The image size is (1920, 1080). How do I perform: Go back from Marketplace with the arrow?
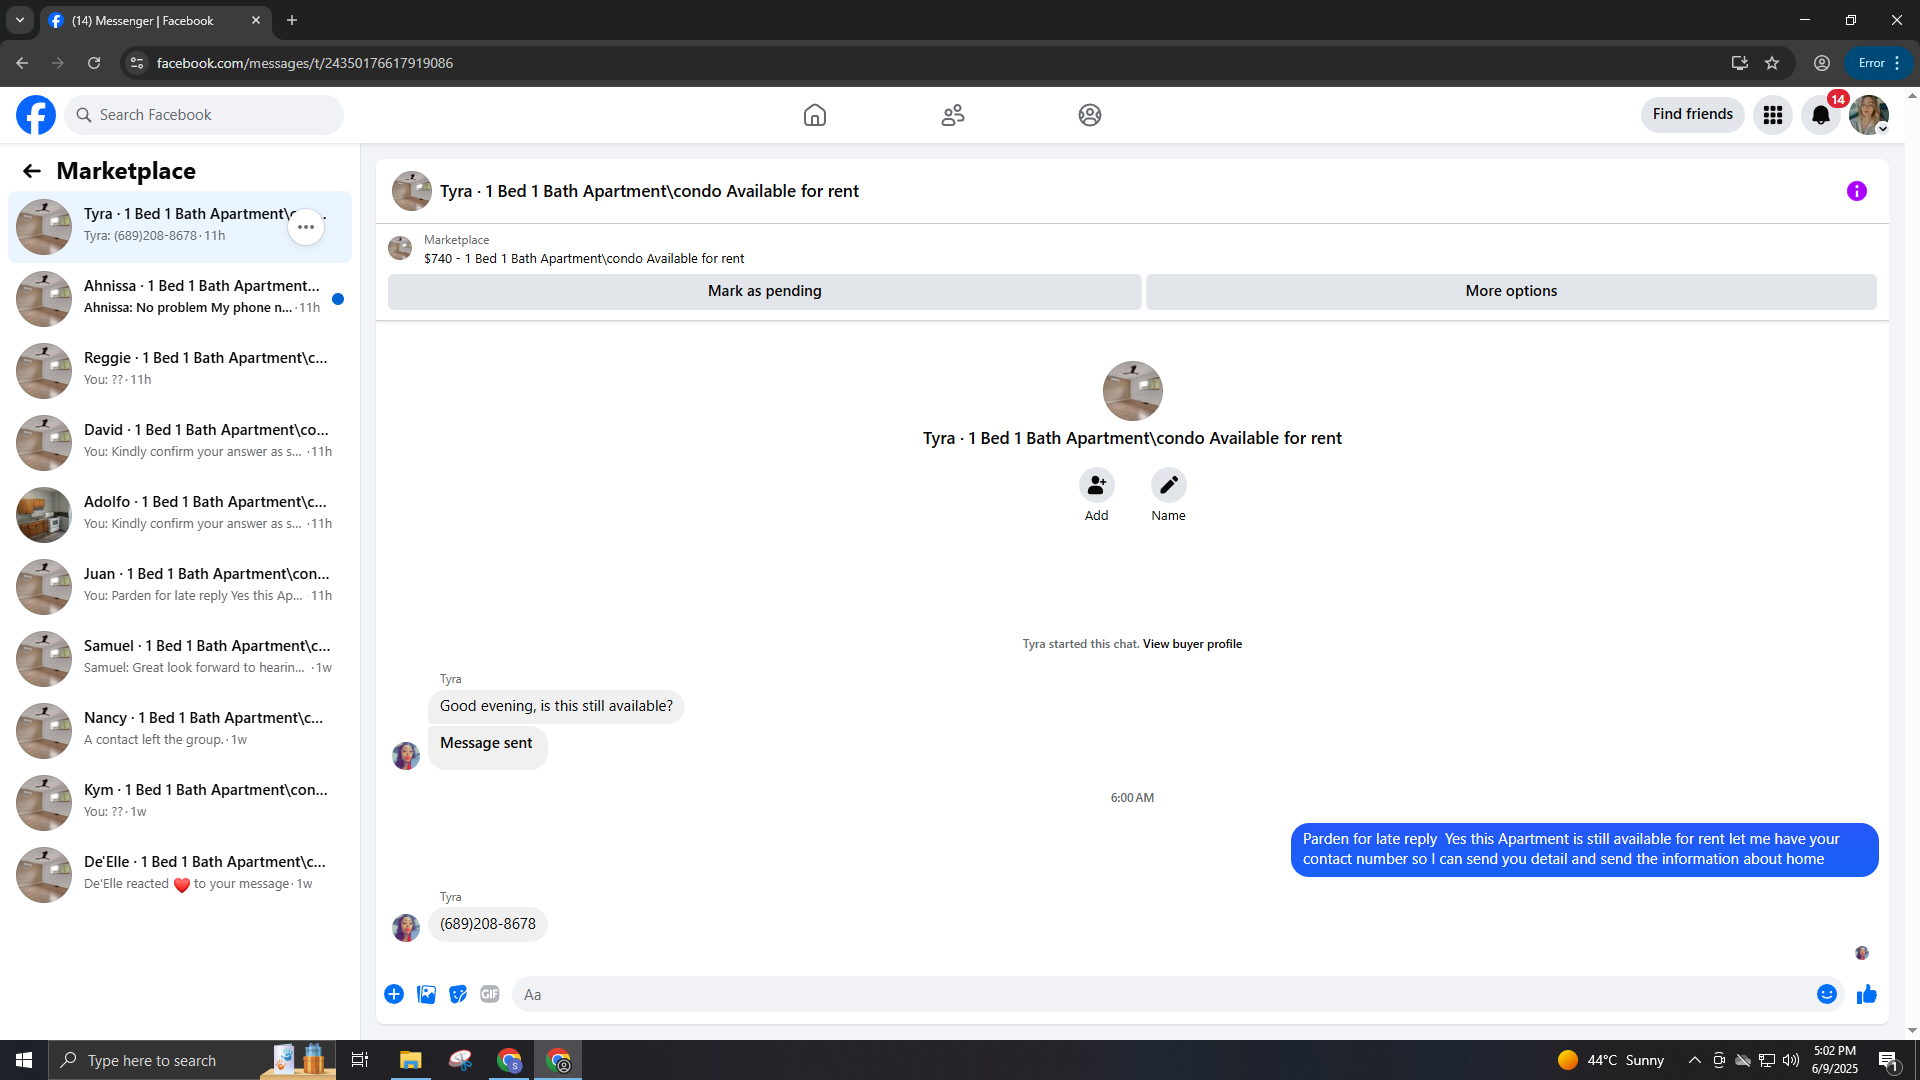point(32,171)
